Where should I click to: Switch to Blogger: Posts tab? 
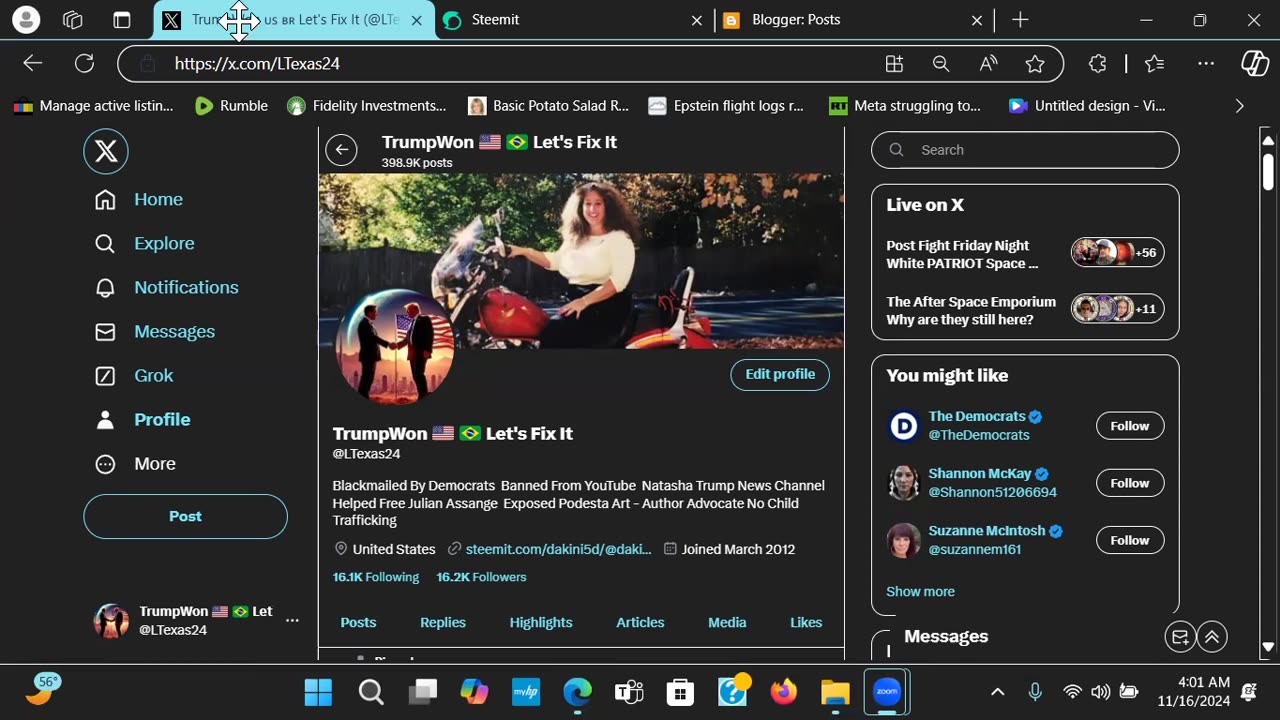855,20
